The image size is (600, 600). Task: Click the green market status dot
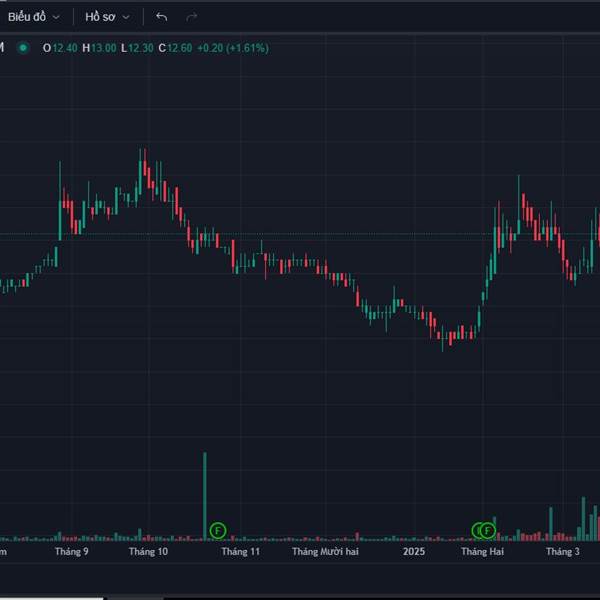pos(23,48)
